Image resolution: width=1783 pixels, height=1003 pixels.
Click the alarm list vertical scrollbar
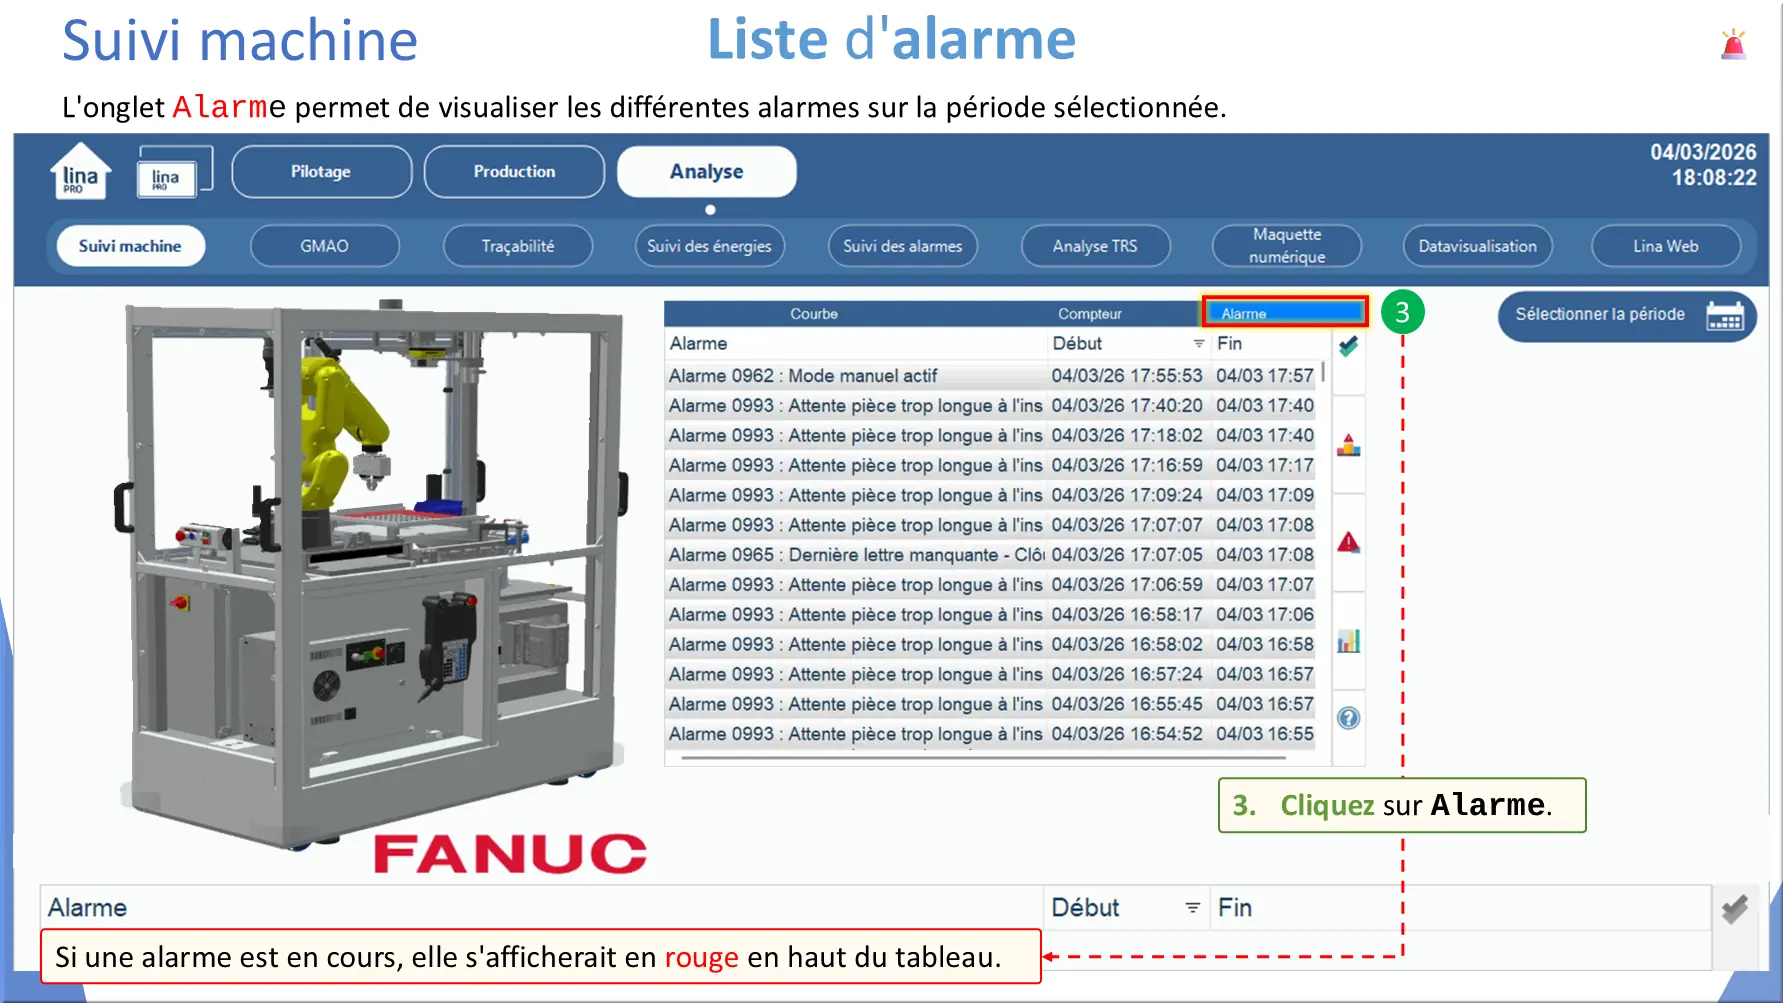coord(1323,371)
